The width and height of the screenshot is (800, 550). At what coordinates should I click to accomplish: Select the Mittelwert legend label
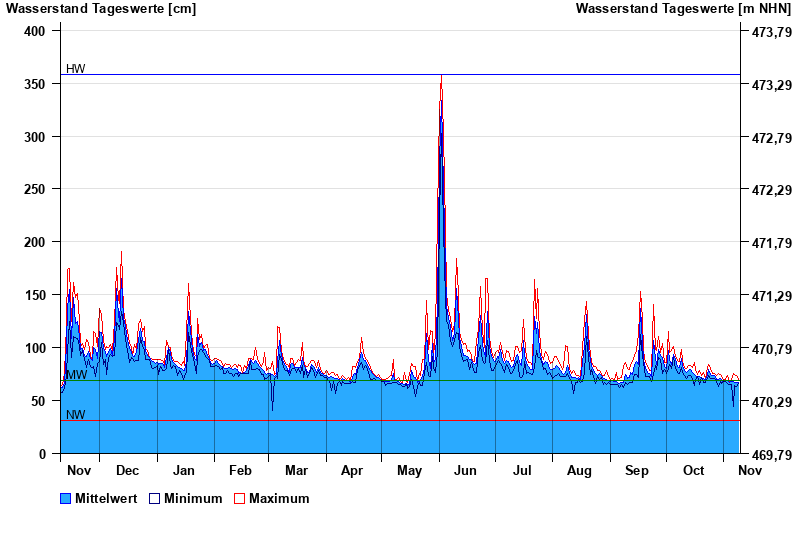106,498
